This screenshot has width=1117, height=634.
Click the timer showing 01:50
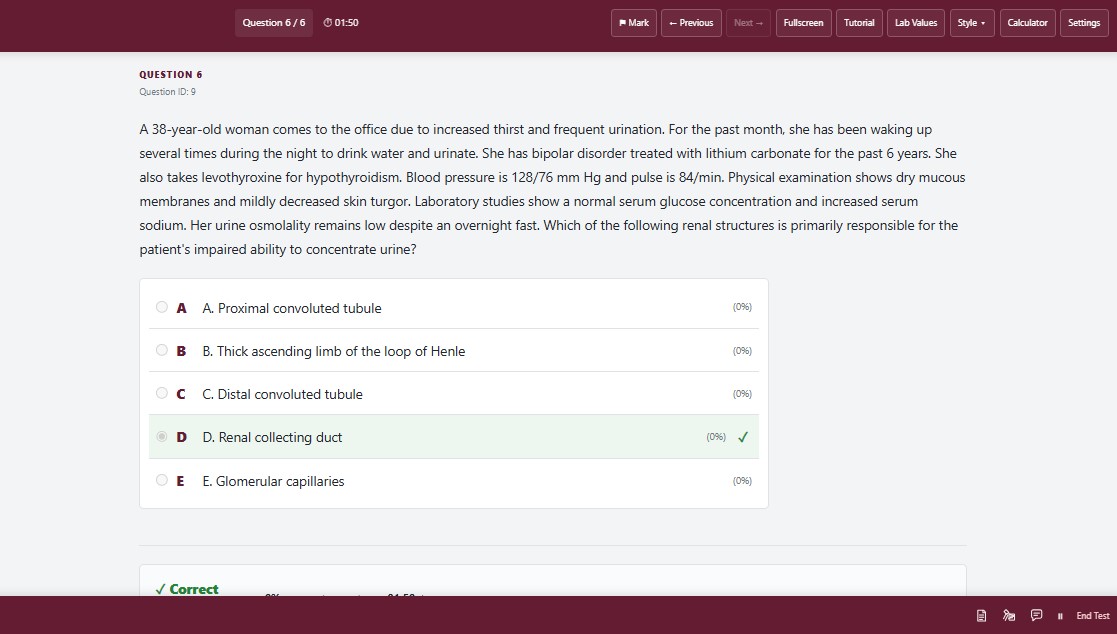(341, 23)
